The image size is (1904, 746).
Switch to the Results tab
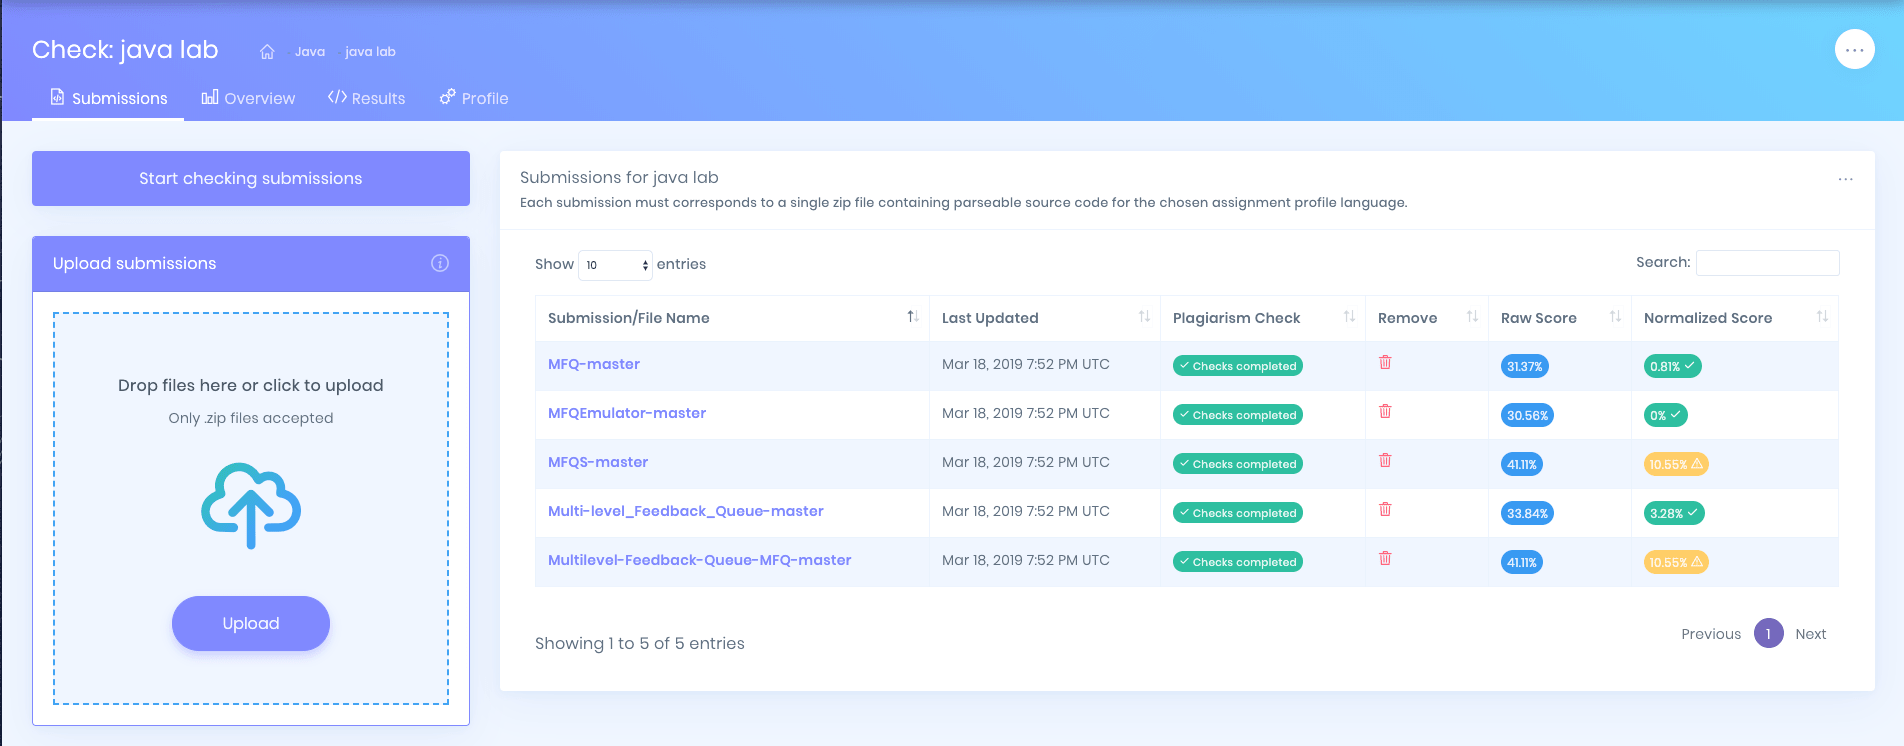366,98
